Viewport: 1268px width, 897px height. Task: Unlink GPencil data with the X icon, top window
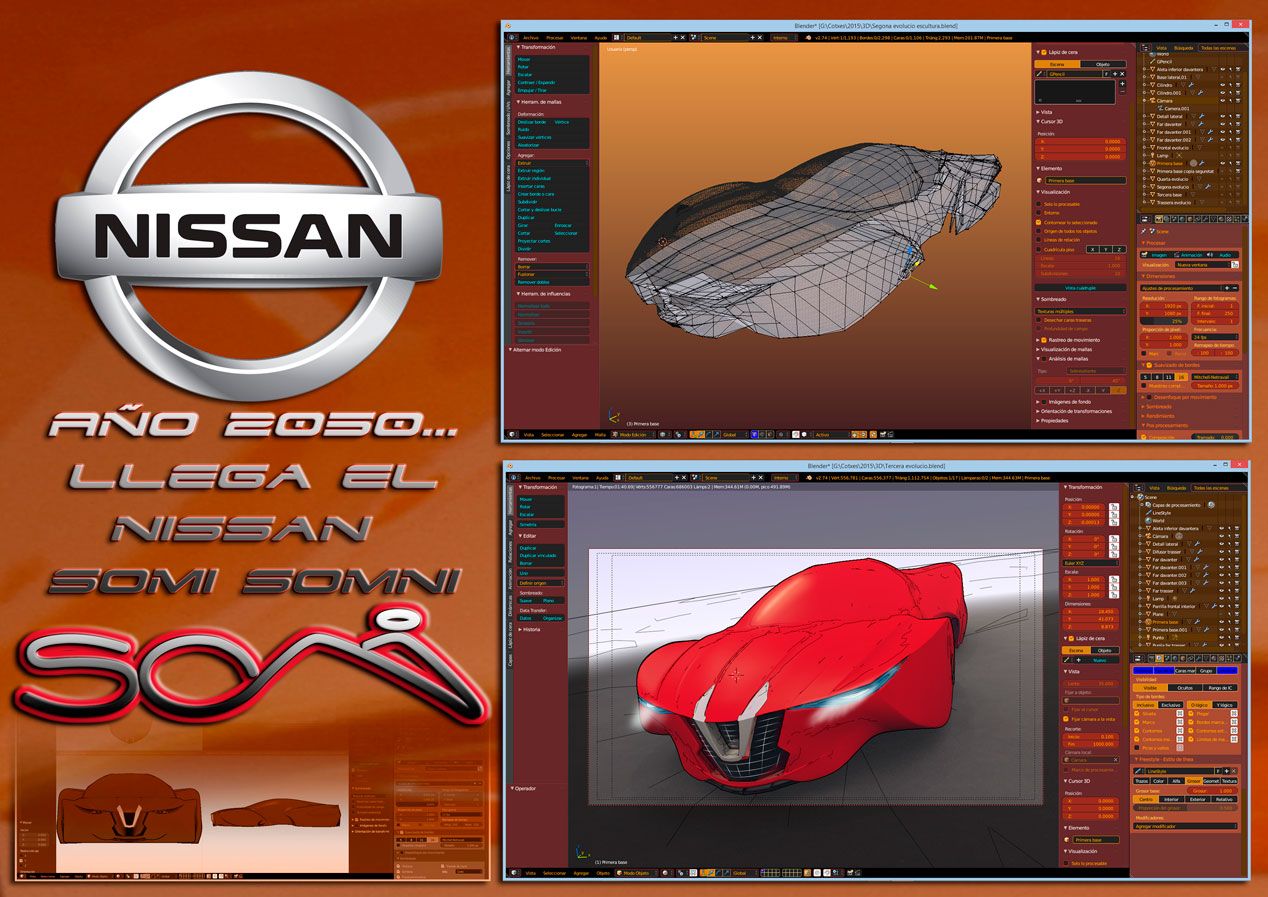(x=1122, y=74)
